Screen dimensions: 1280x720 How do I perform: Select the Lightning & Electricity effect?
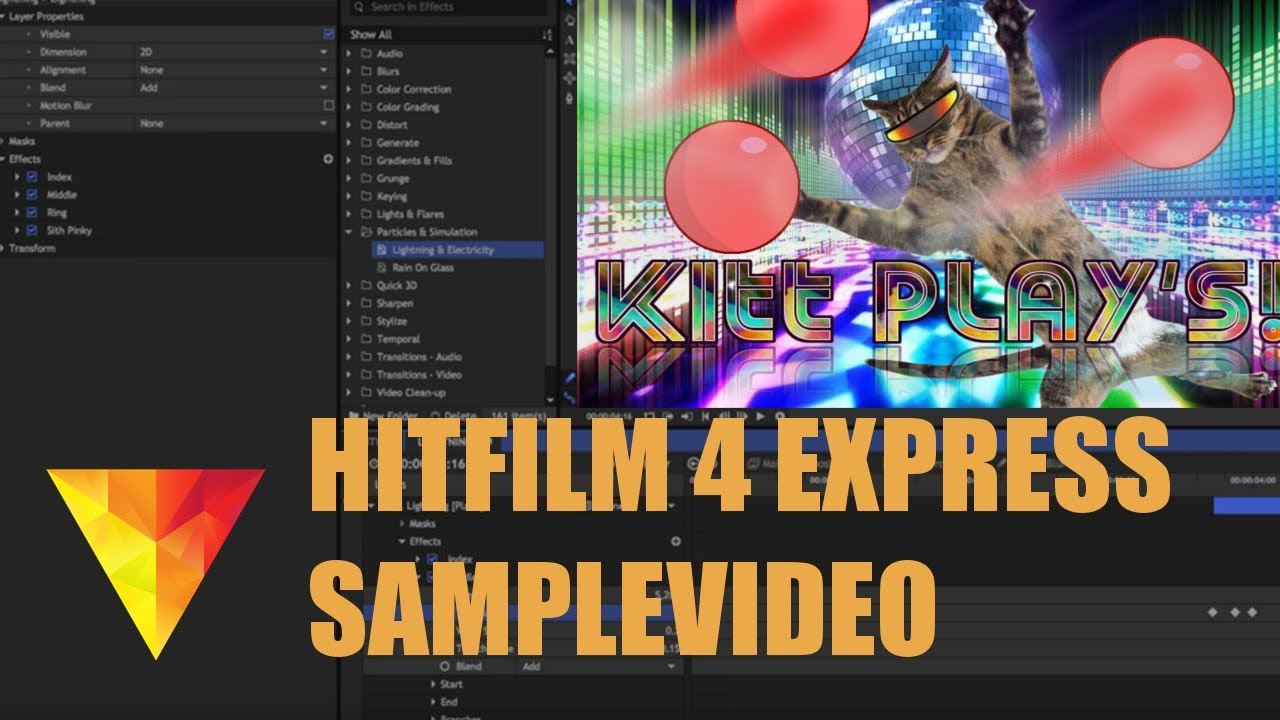443,250
